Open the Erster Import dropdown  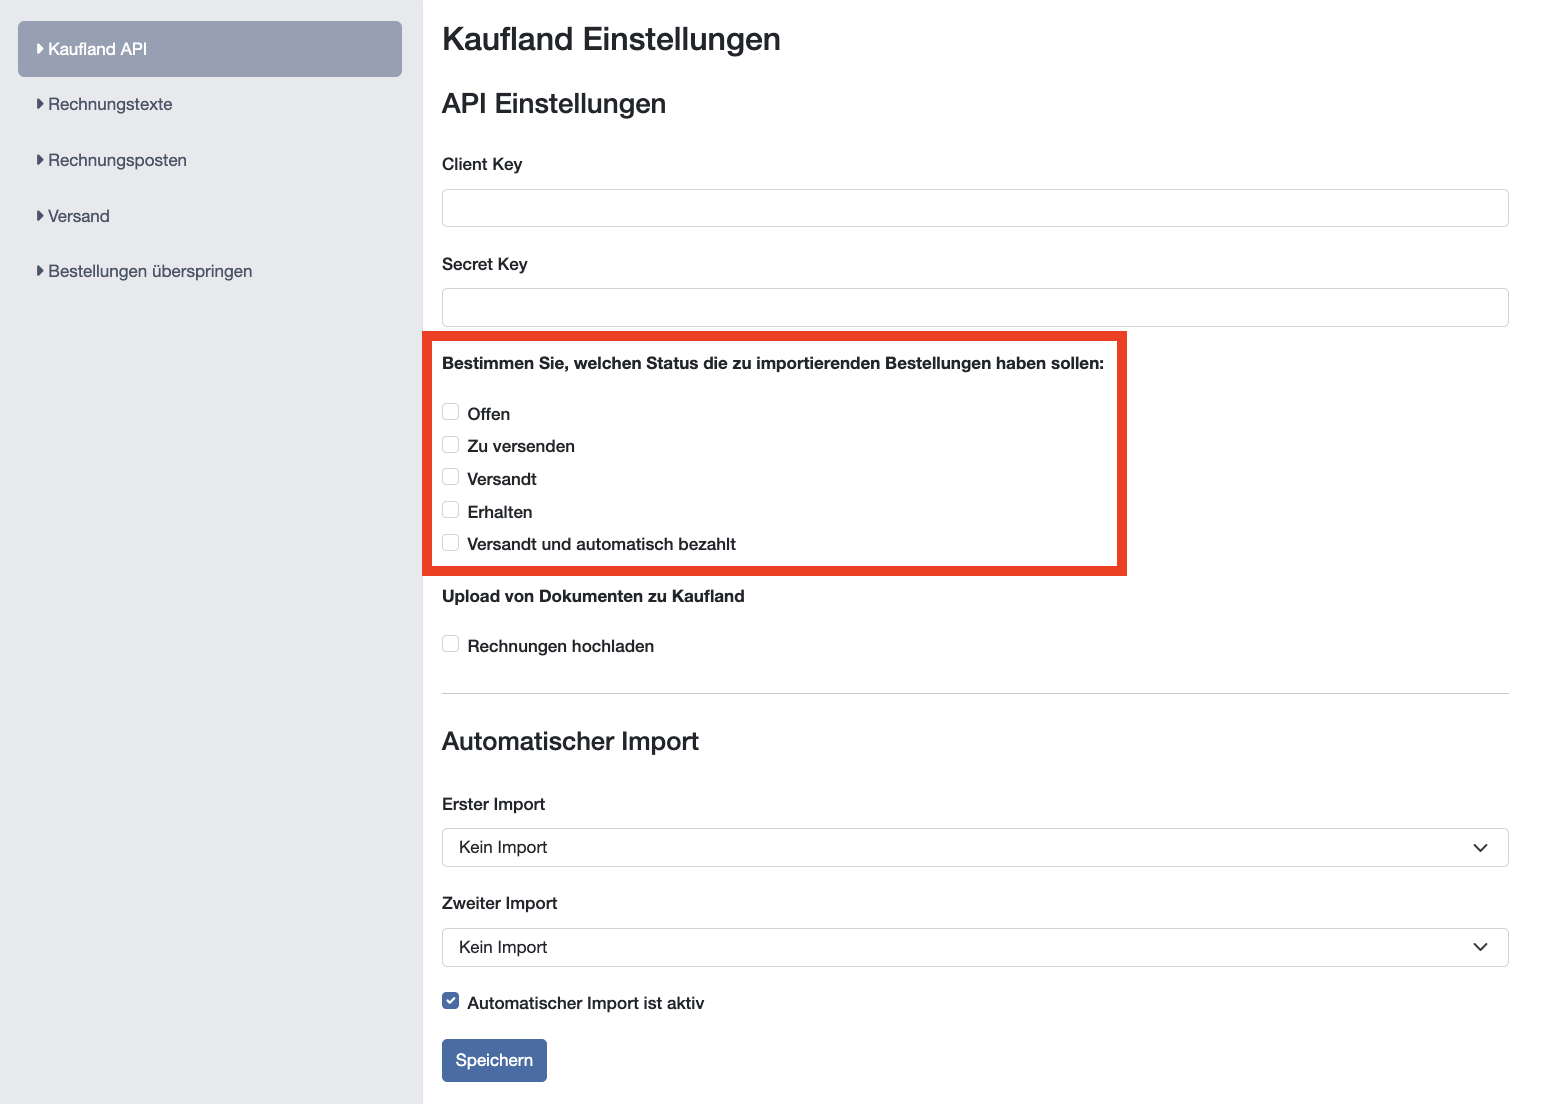tap(974, 848)
